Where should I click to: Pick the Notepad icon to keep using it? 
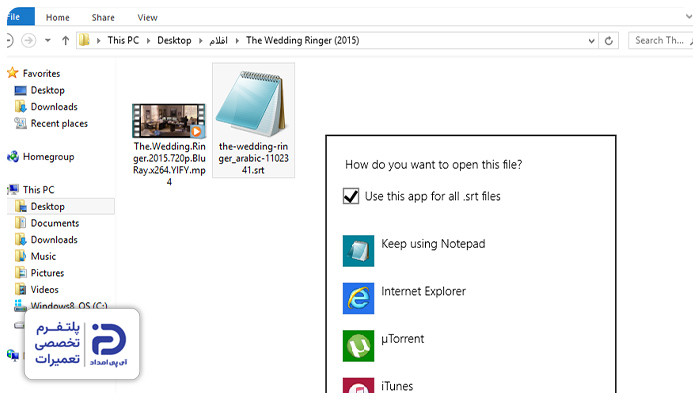(x=358, y=251)
